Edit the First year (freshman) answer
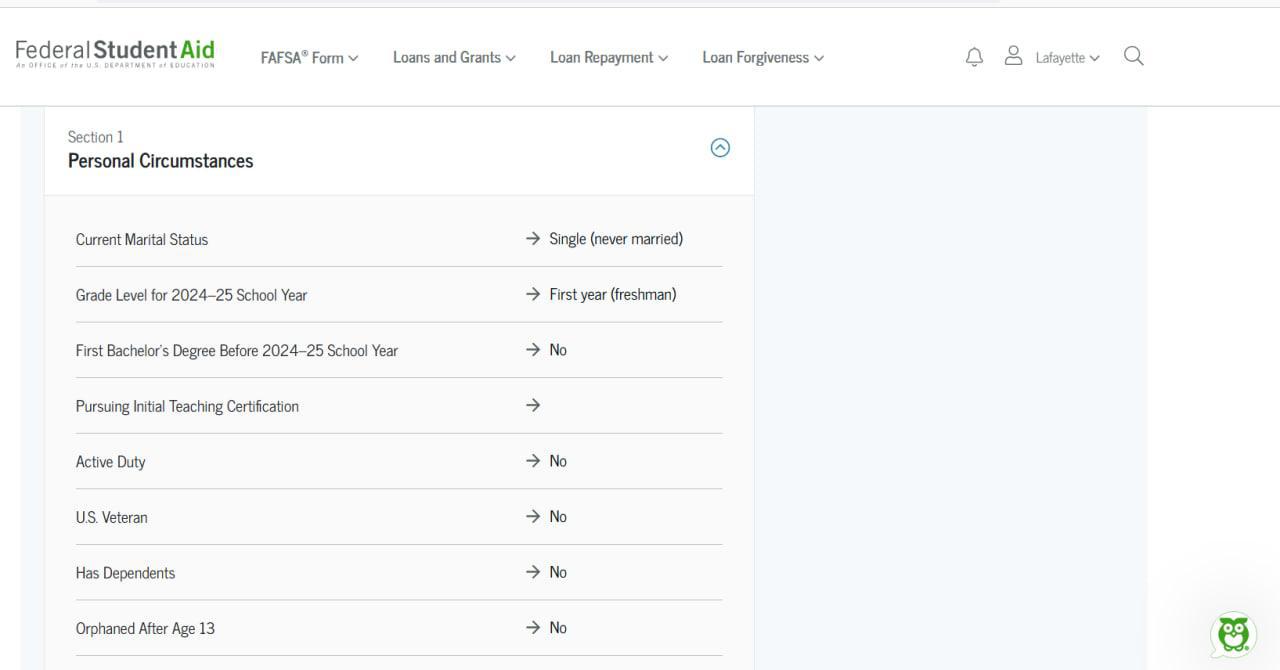The height and width of the screenshot is (670, 1280). (x=612, y=294)
